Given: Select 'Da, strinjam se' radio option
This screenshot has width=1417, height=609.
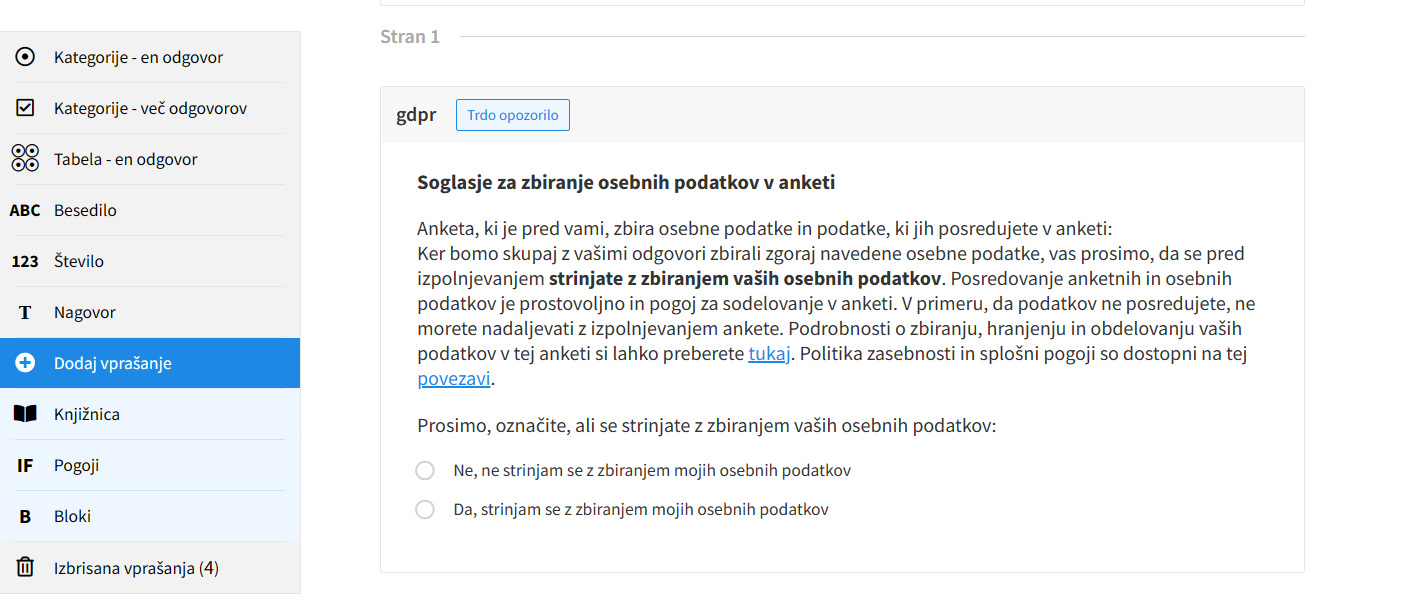Looking at the screenshot, I should coord(425,509).
